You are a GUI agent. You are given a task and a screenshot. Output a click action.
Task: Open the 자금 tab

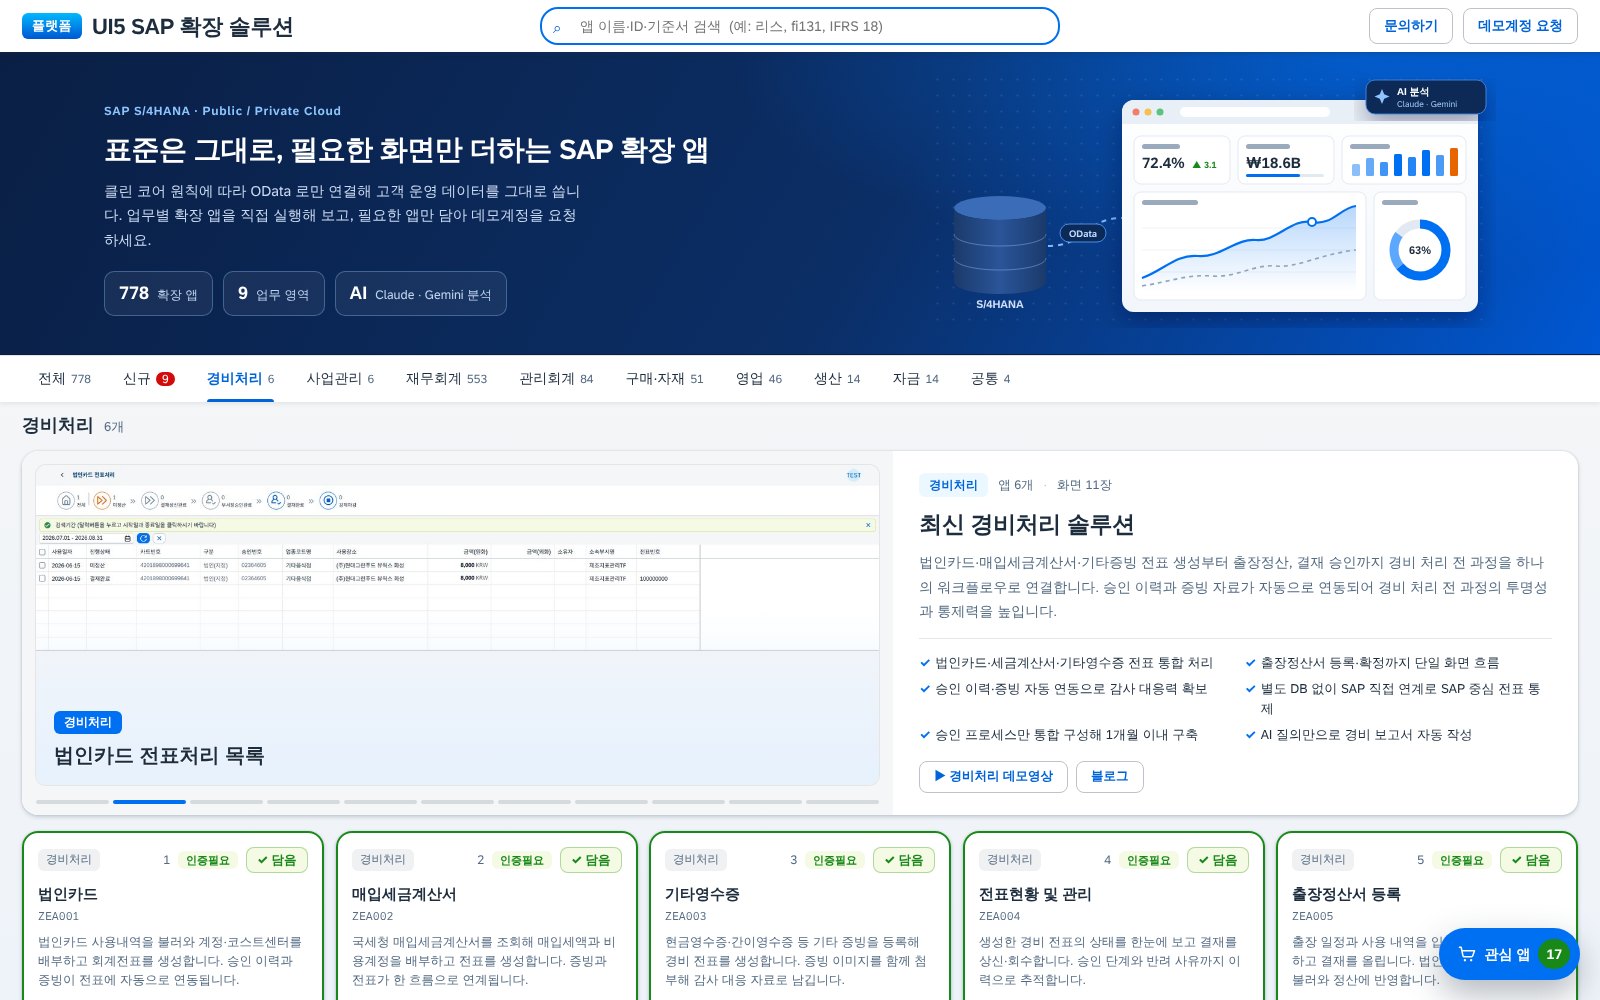pyautogui.click(x=916, y=379)
